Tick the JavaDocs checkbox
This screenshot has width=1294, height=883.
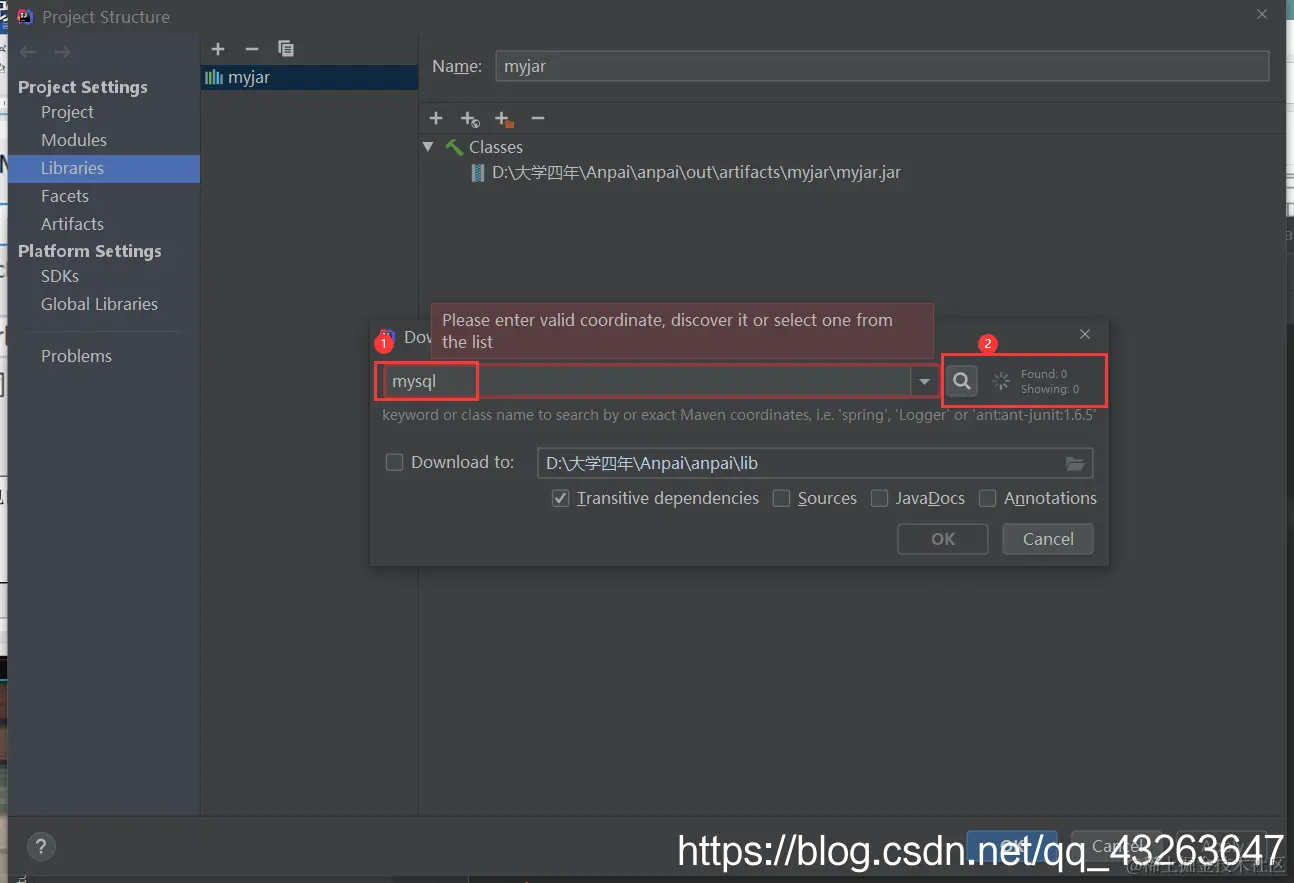[x=880, y=498]
